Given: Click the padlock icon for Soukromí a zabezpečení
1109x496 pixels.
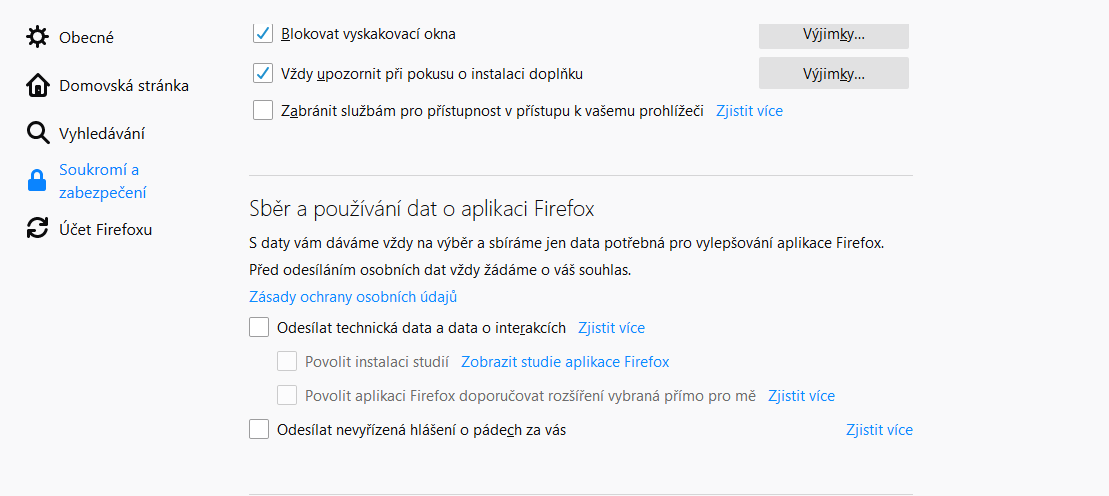Looking at the screenshot, I should click(37, 181).
